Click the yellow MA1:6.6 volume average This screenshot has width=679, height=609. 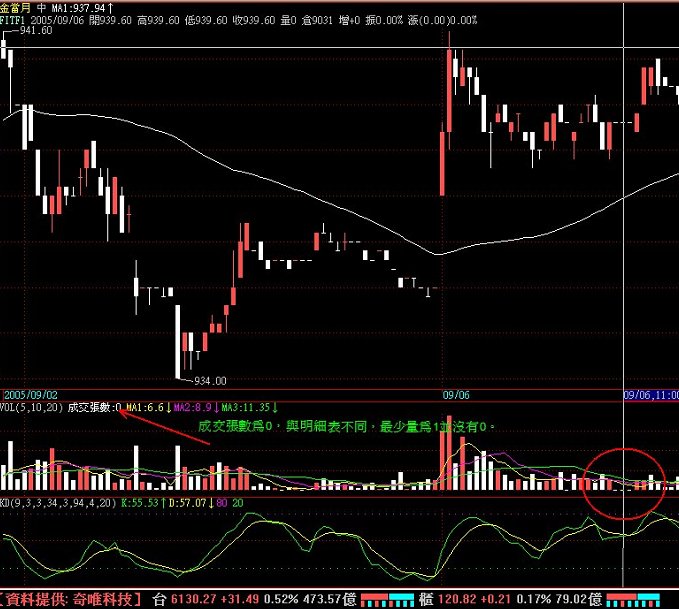click(148, 407)
